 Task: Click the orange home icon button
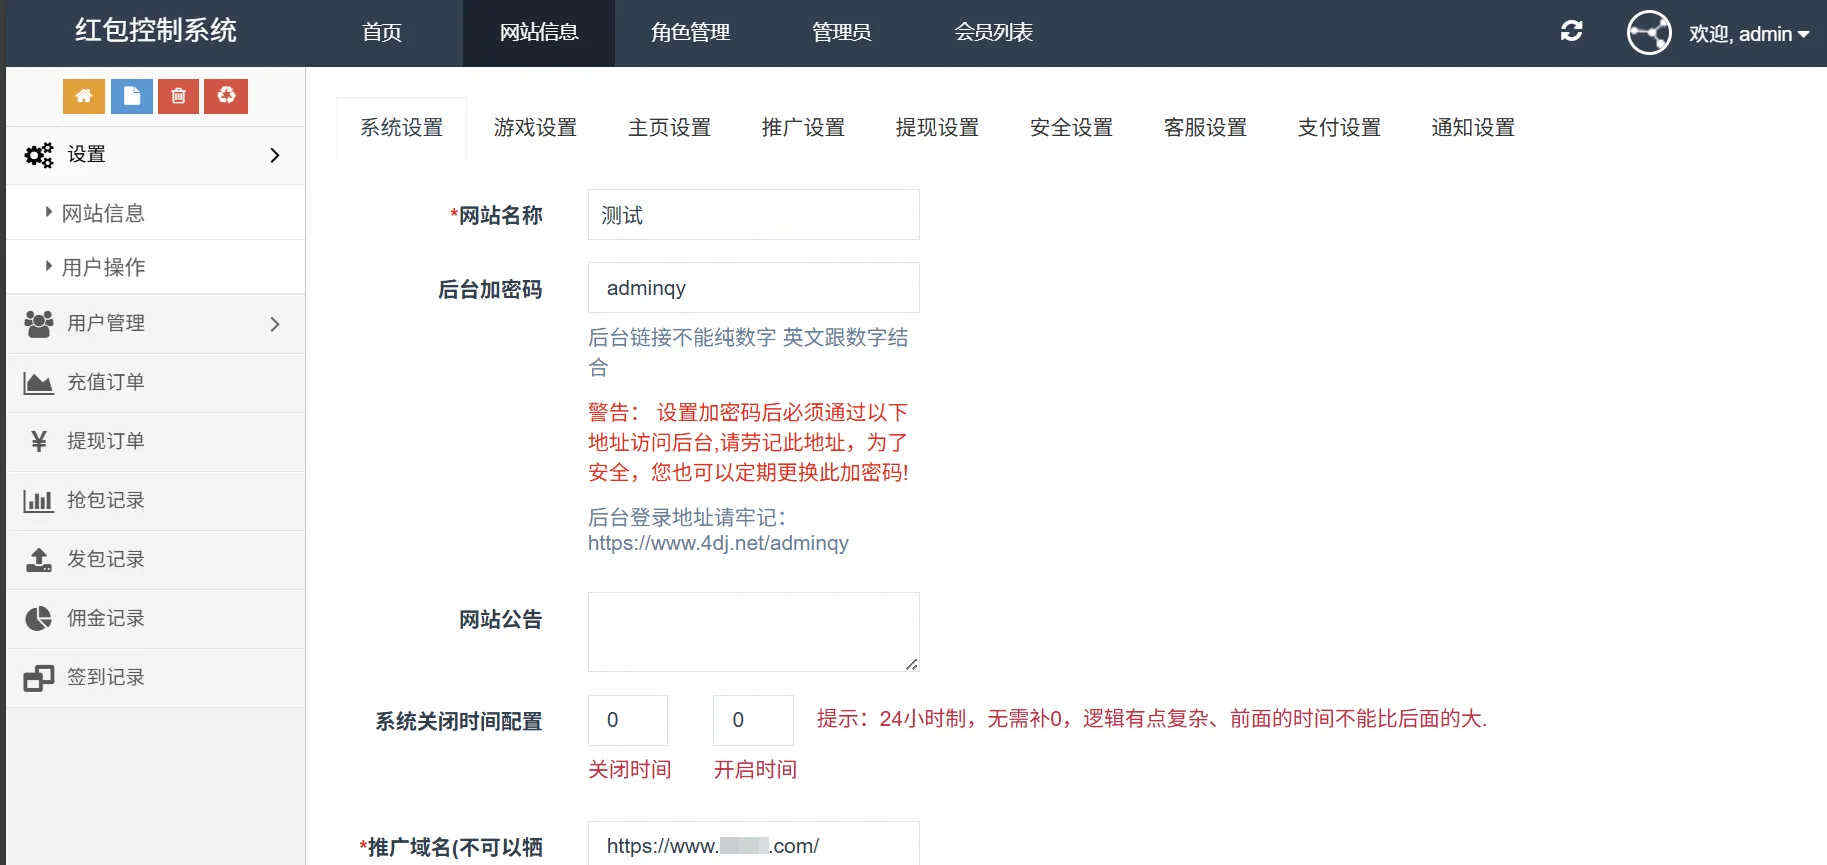84,96
